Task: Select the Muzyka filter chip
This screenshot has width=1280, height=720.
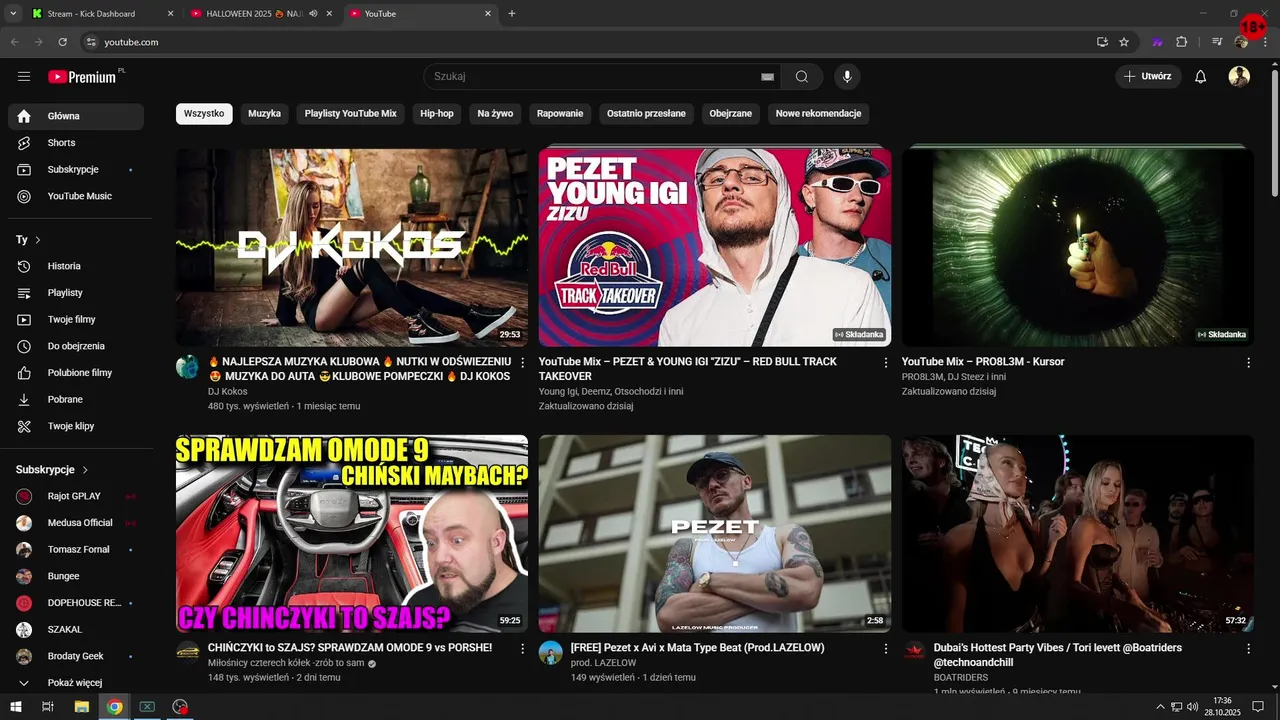Action: (x=264, y=114)
